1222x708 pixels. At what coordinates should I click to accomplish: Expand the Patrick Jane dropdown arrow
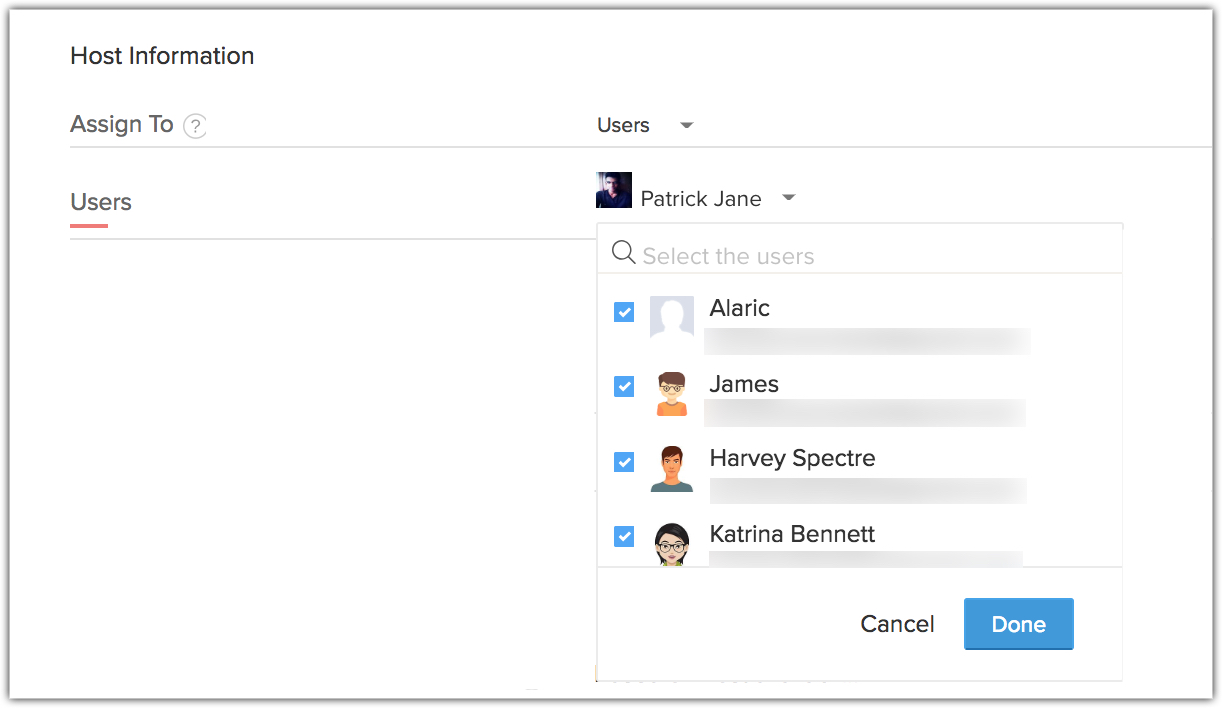[788, 198]
